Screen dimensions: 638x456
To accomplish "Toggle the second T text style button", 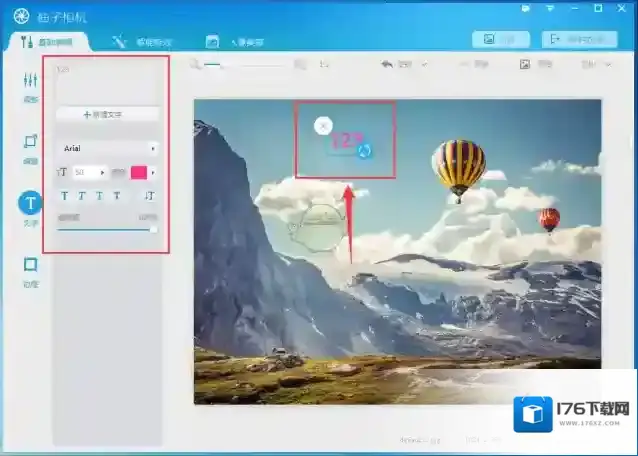I will (x=82, y=196).
